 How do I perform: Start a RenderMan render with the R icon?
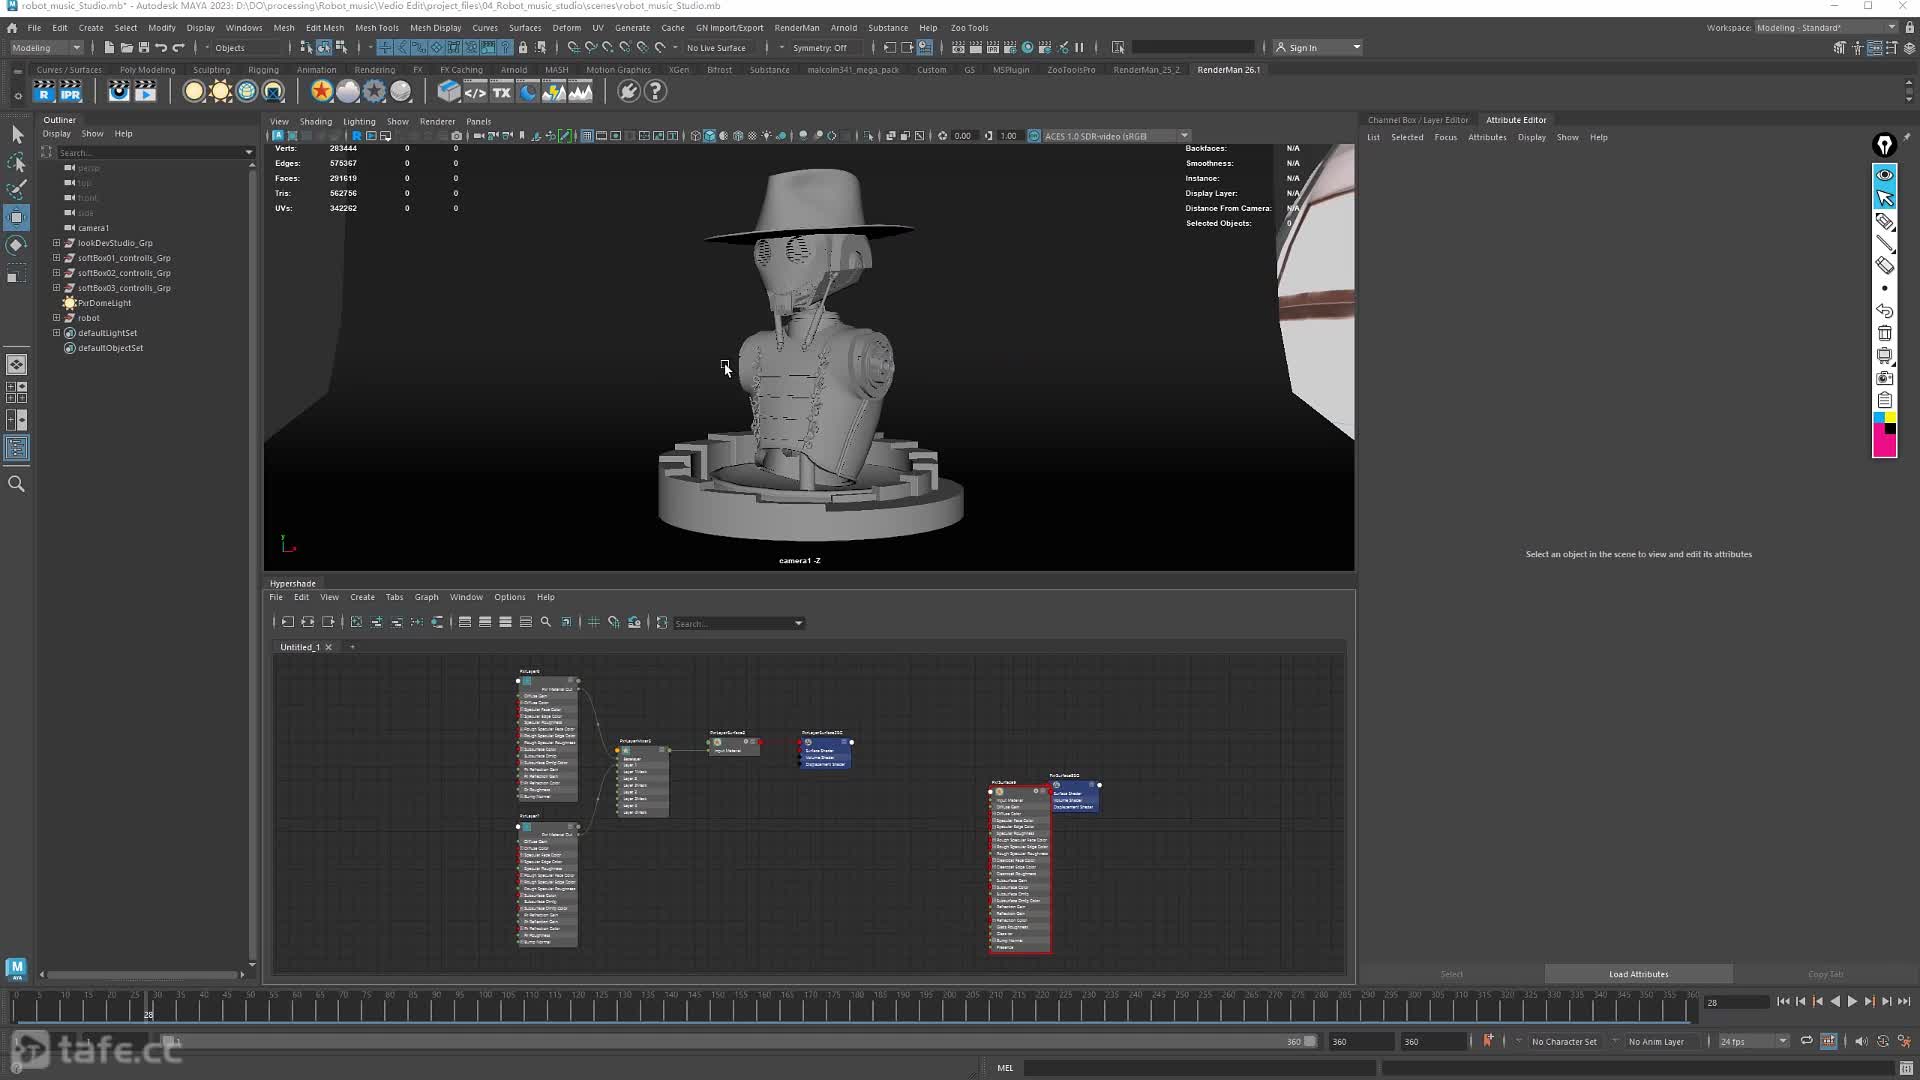[44, 92]
